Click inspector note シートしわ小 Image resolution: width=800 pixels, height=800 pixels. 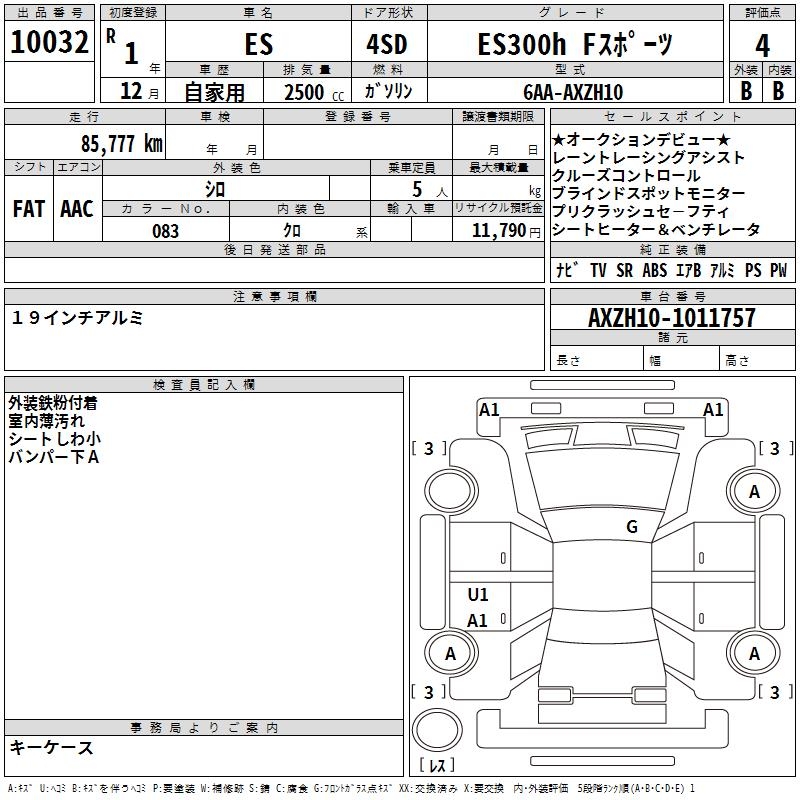(x=55, y=439)
